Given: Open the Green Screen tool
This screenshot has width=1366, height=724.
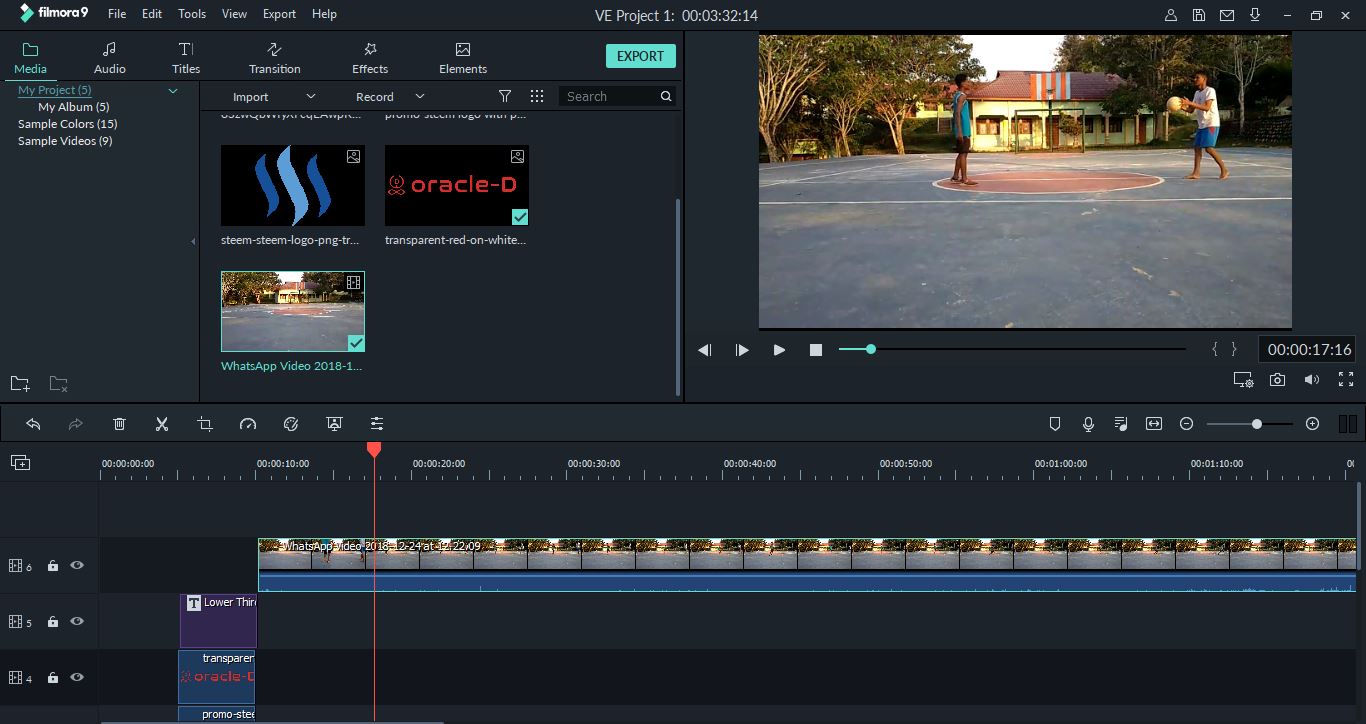Looking at the screenshot, I should pos(334,424).
